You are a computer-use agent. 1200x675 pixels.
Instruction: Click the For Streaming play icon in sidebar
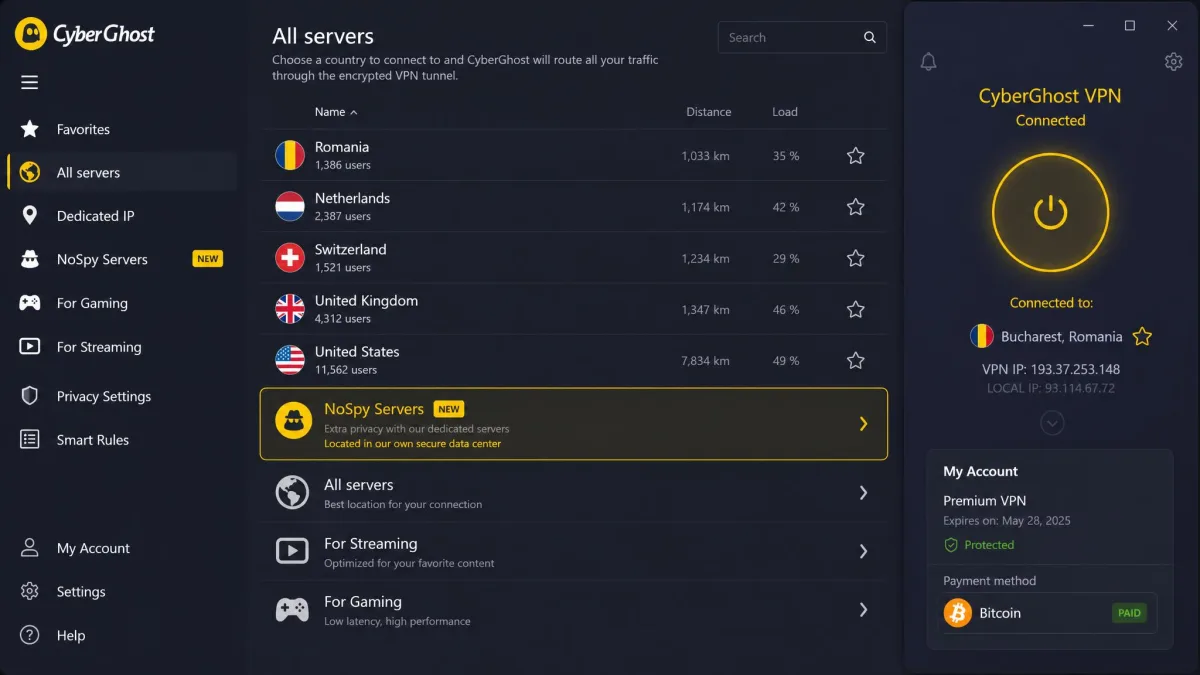click(x=30, y=347)
